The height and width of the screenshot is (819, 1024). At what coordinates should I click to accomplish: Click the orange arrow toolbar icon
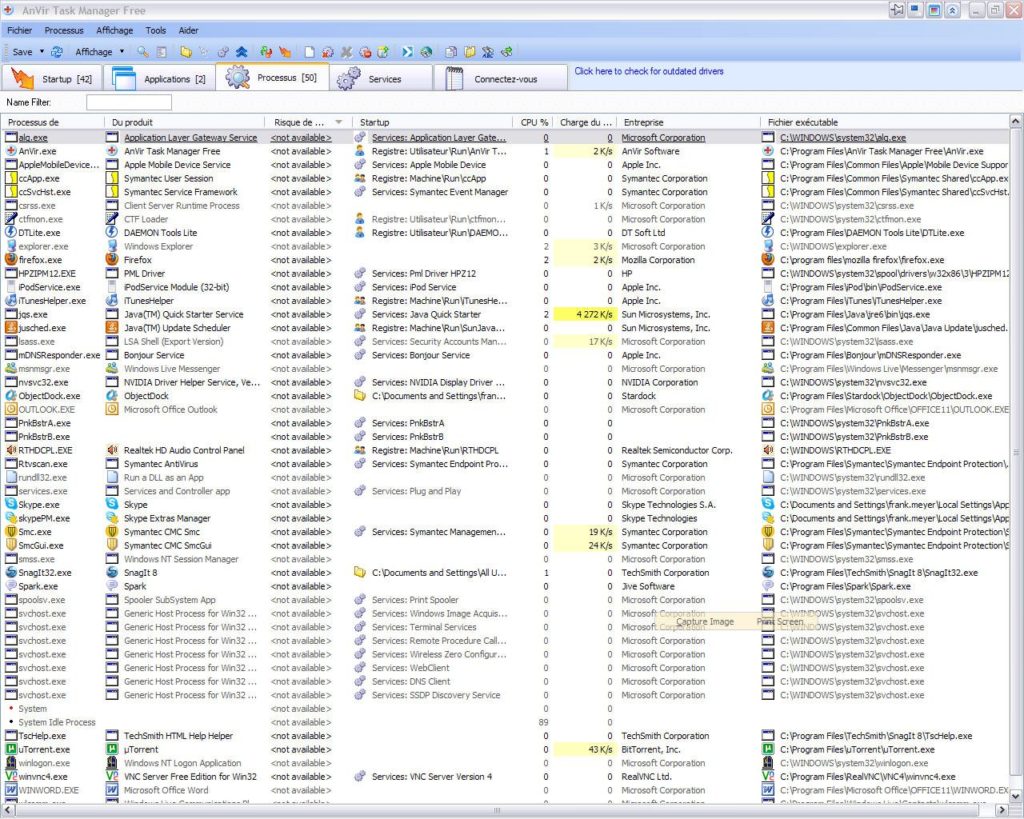pyautogui.click(x=285, y=52)
